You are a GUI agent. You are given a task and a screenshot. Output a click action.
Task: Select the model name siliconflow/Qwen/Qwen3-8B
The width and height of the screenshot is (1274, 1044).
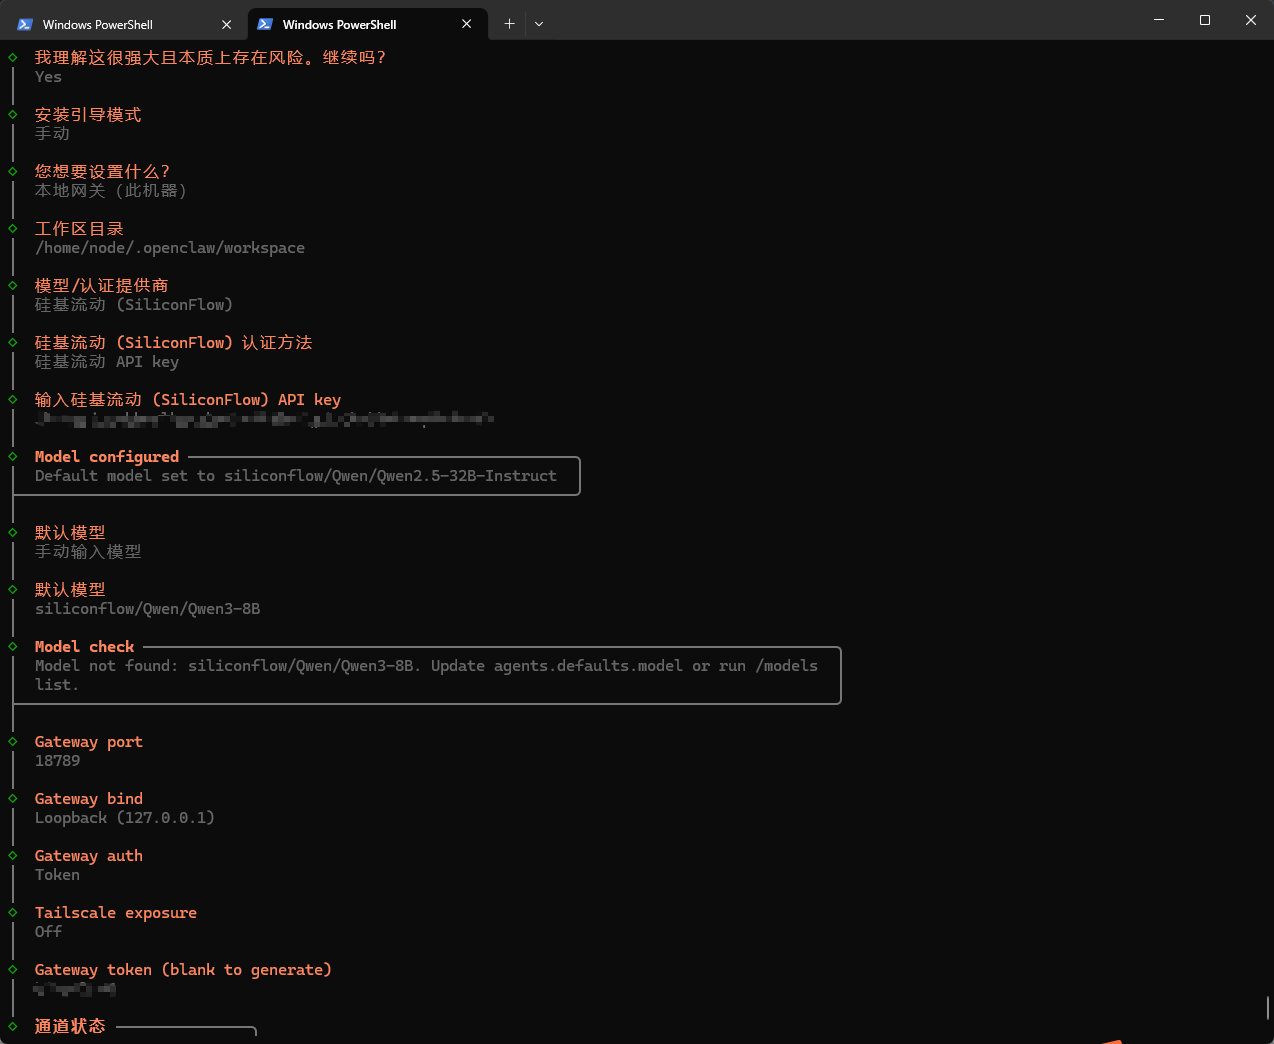[147, 608]
